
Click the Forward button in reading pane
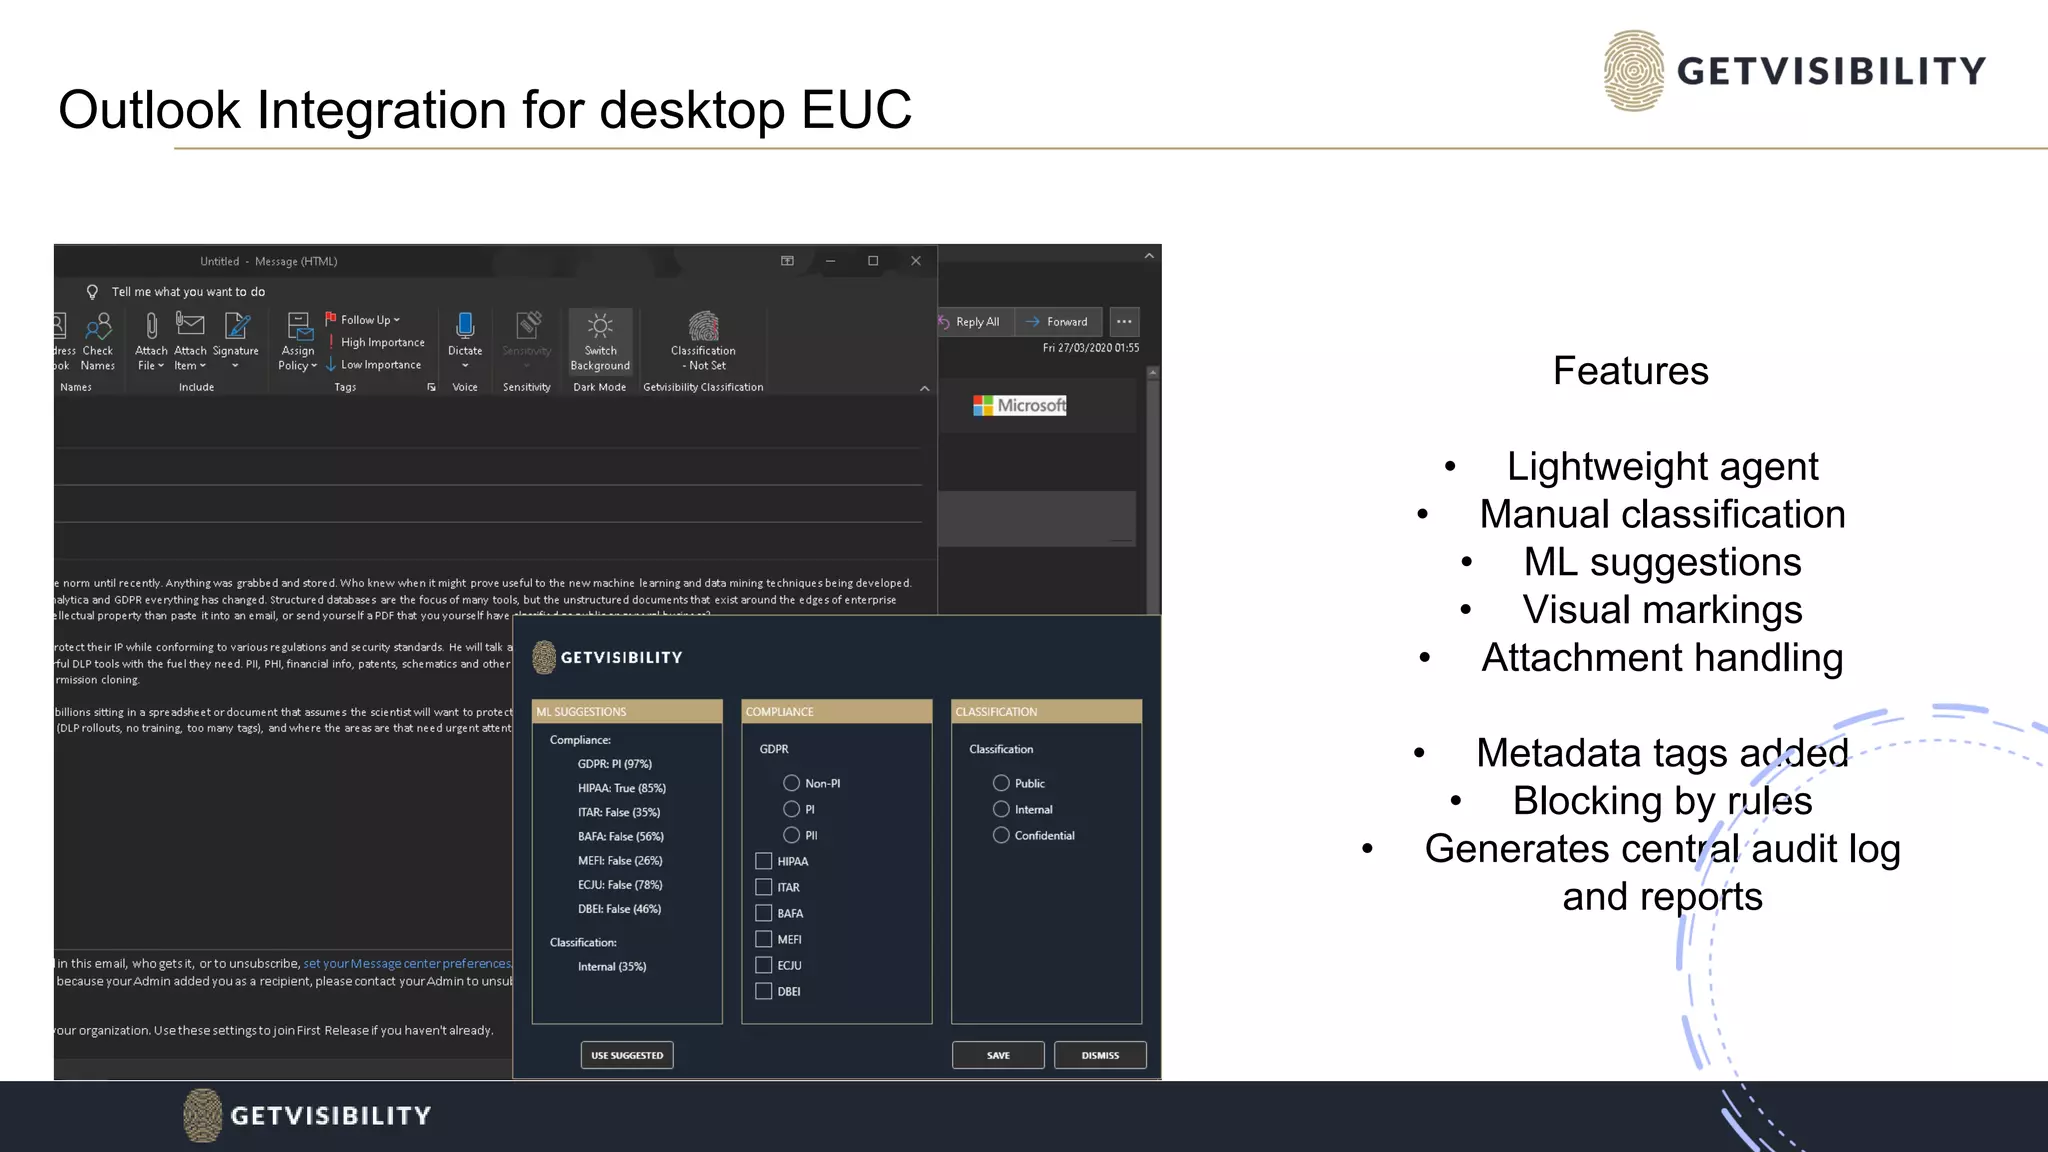tap(1058, 322)
